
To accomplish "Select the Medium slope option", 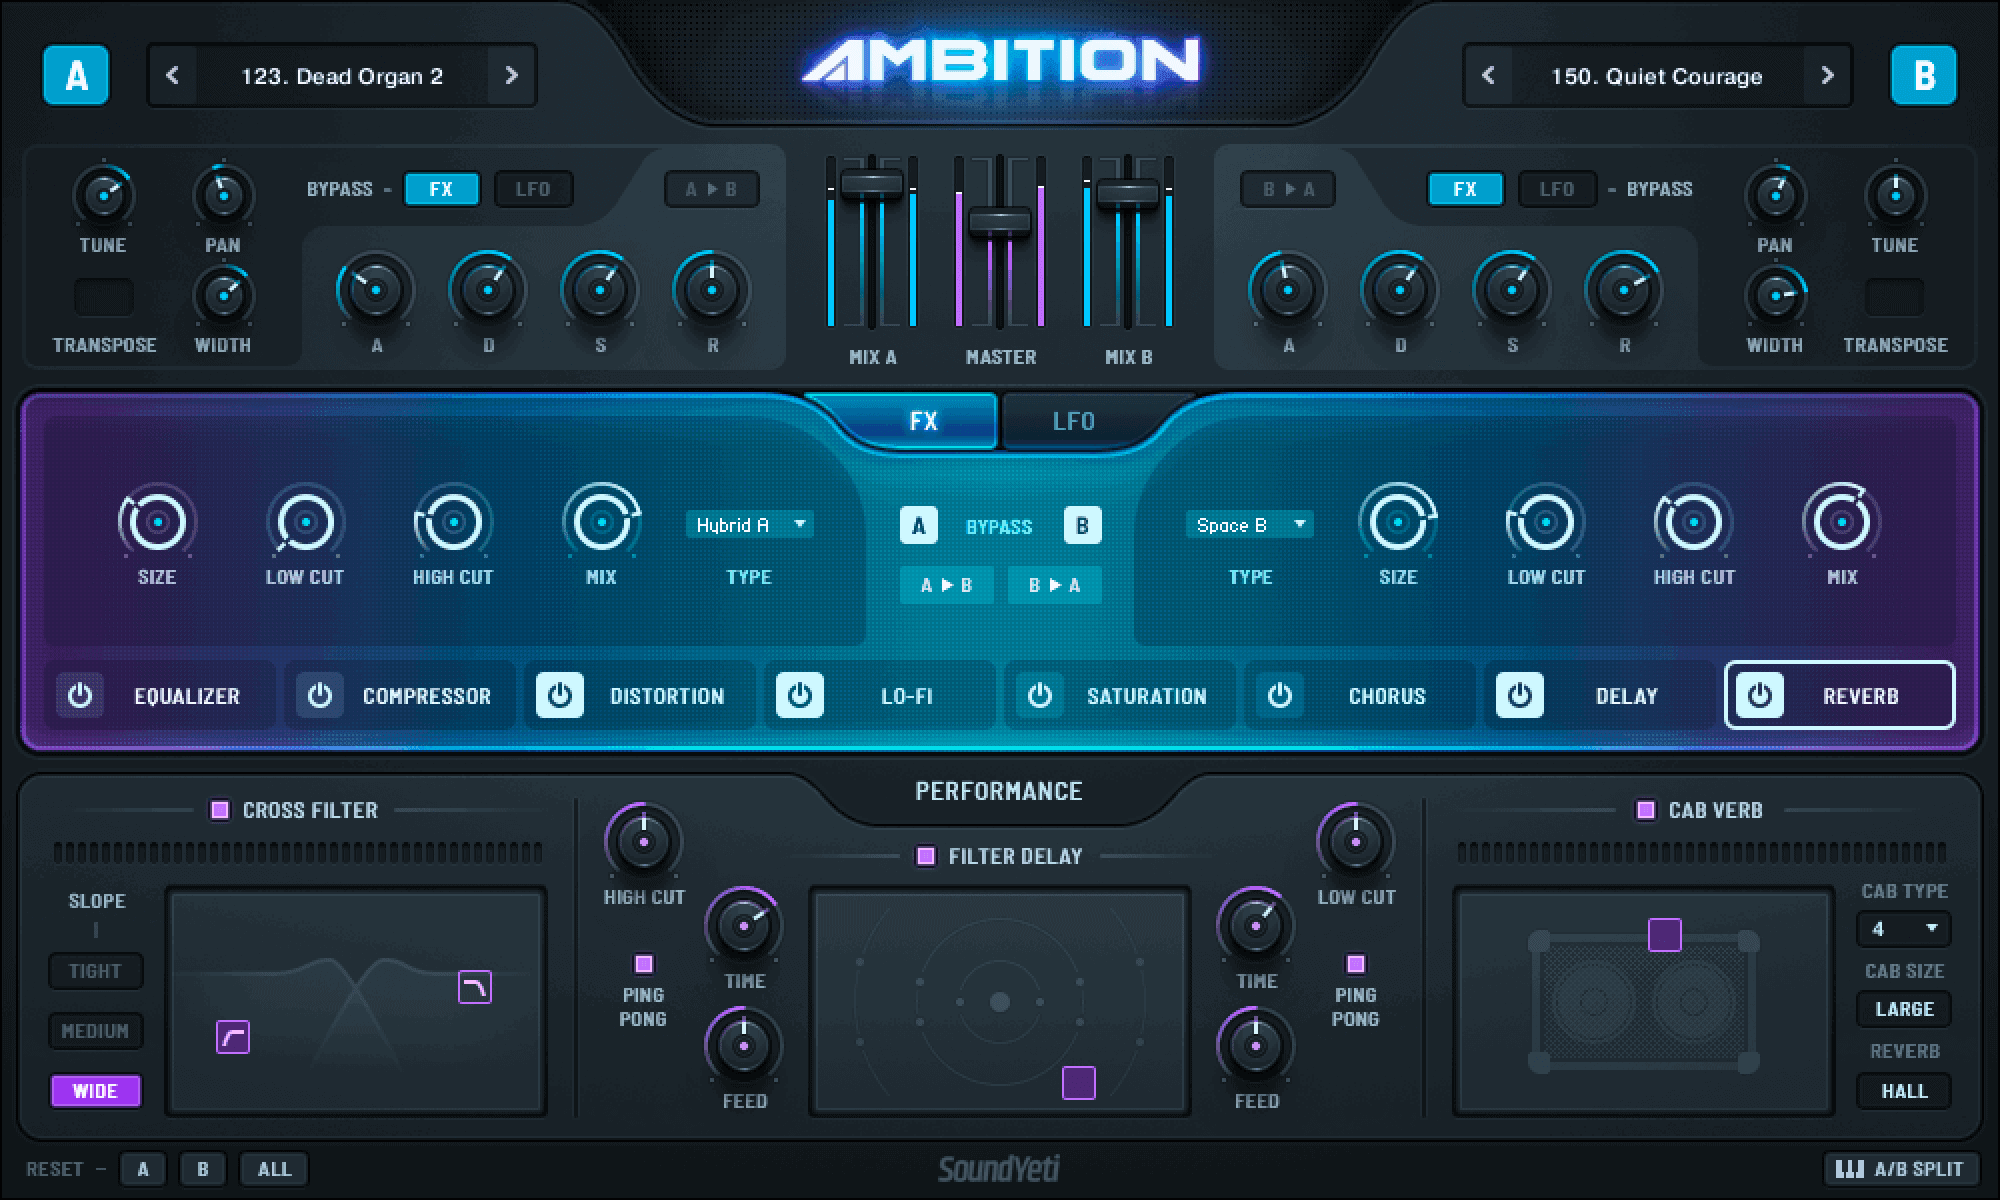I will point(95,1031).
